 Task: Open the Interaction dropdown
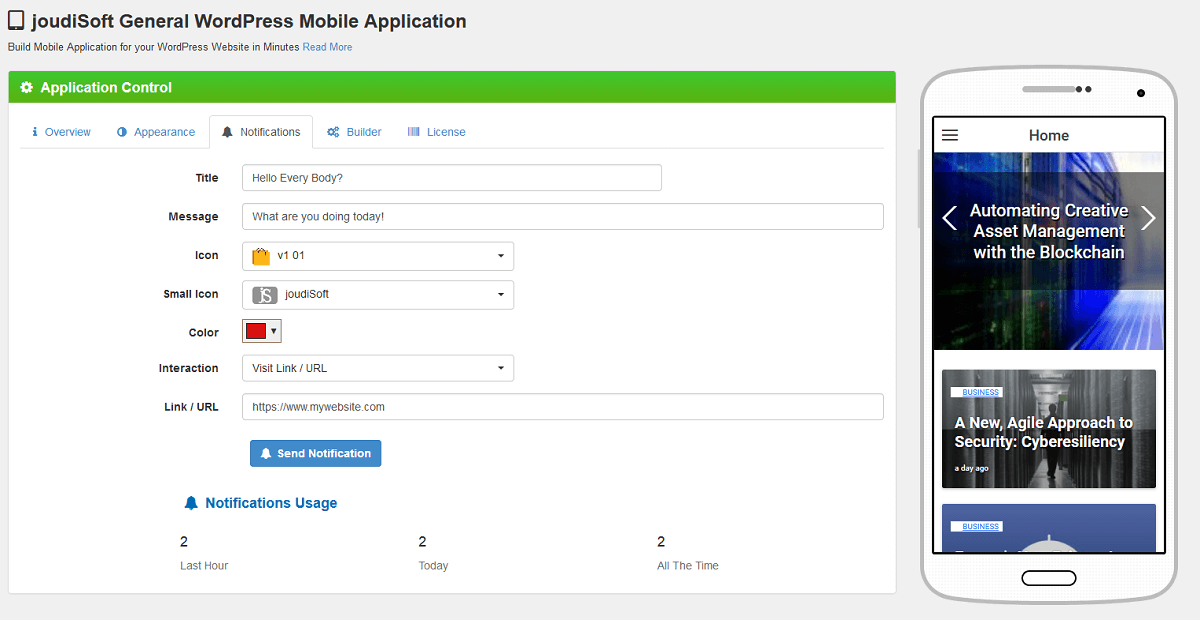pos(378,368)
